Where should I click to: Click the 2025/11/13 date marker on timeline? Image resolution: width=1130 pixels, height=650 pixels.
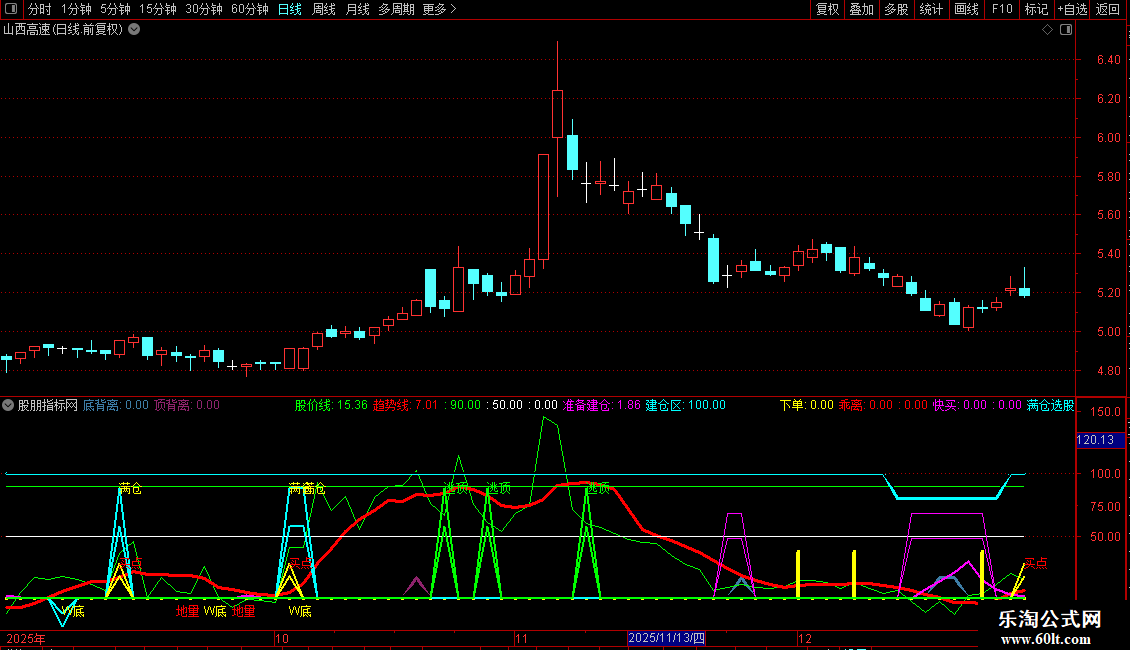[667, 638]
